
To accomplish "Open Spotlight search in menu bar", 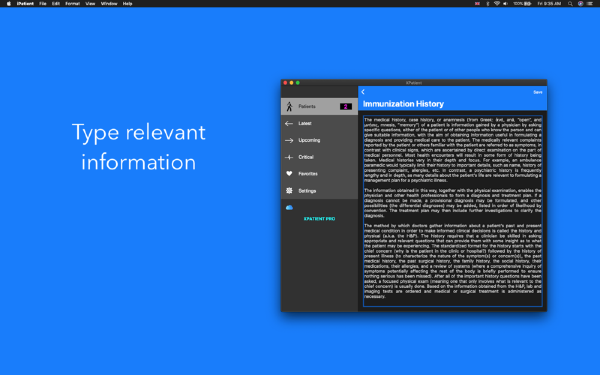I will (570, 3).
